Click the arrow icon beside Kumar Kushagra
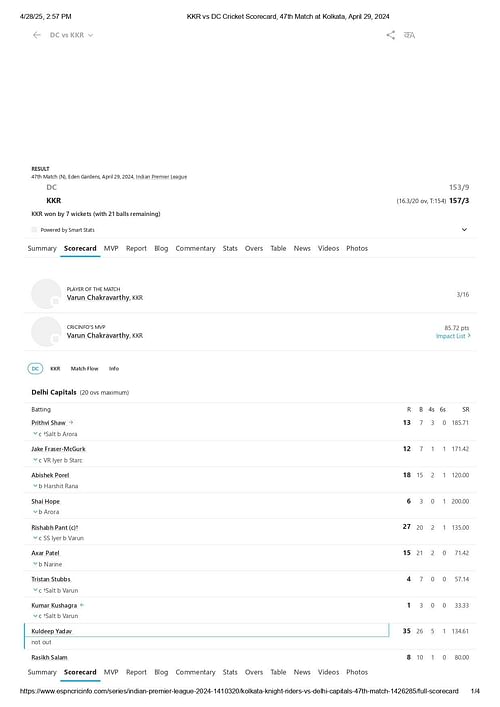 pos(82,605)
